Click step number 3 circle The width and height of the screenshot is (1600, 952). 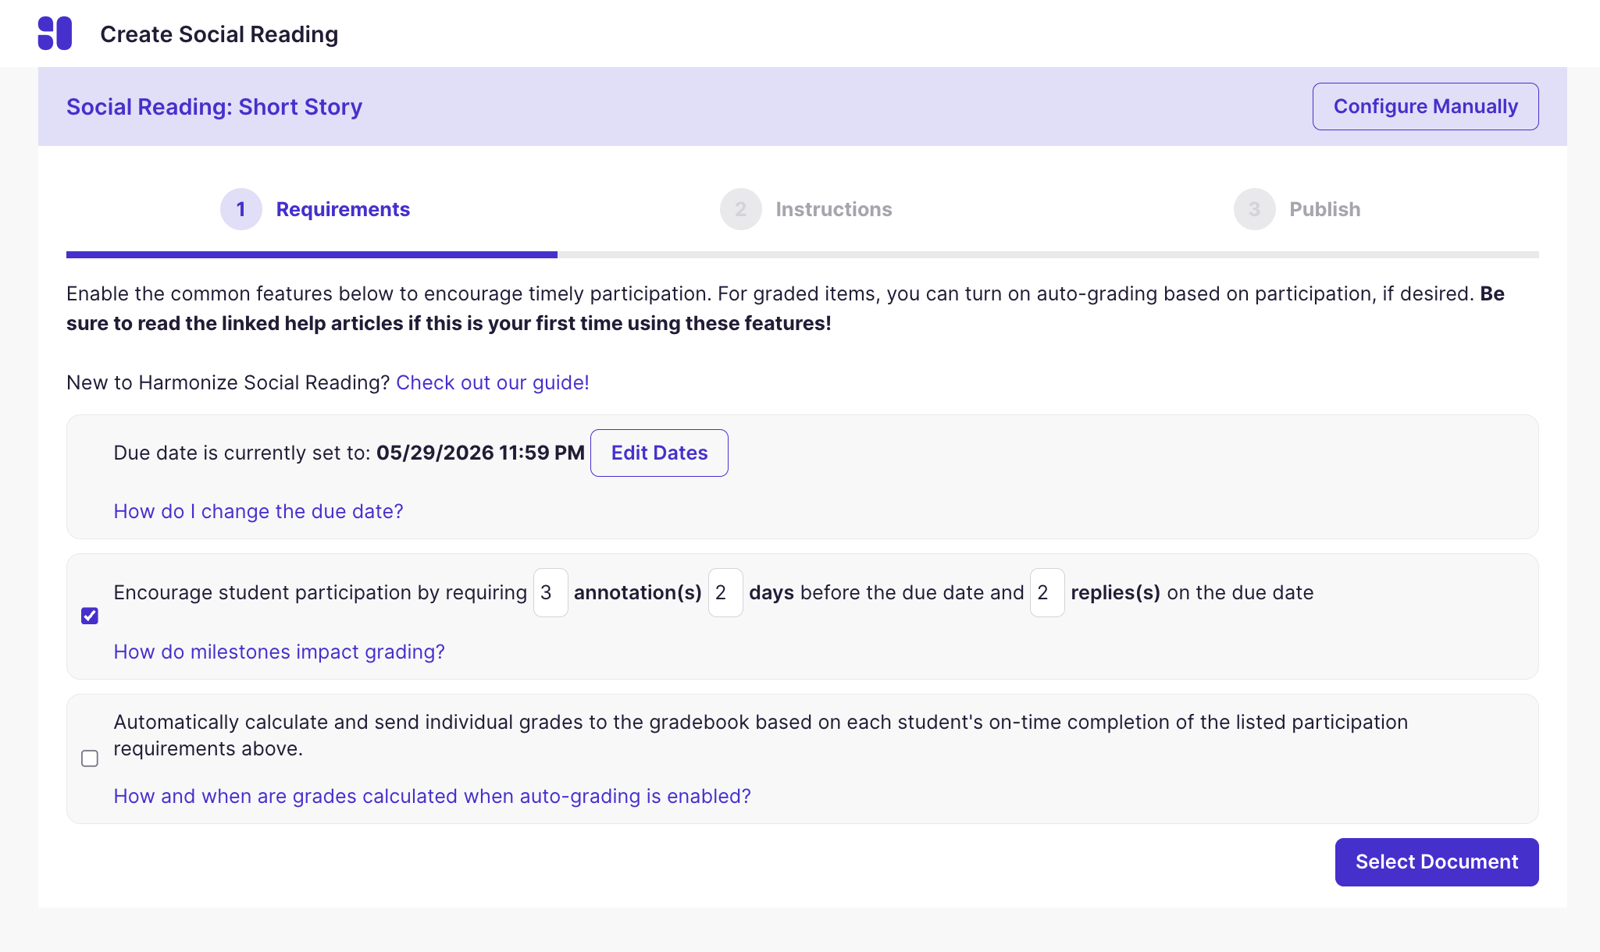point(1254,209)
